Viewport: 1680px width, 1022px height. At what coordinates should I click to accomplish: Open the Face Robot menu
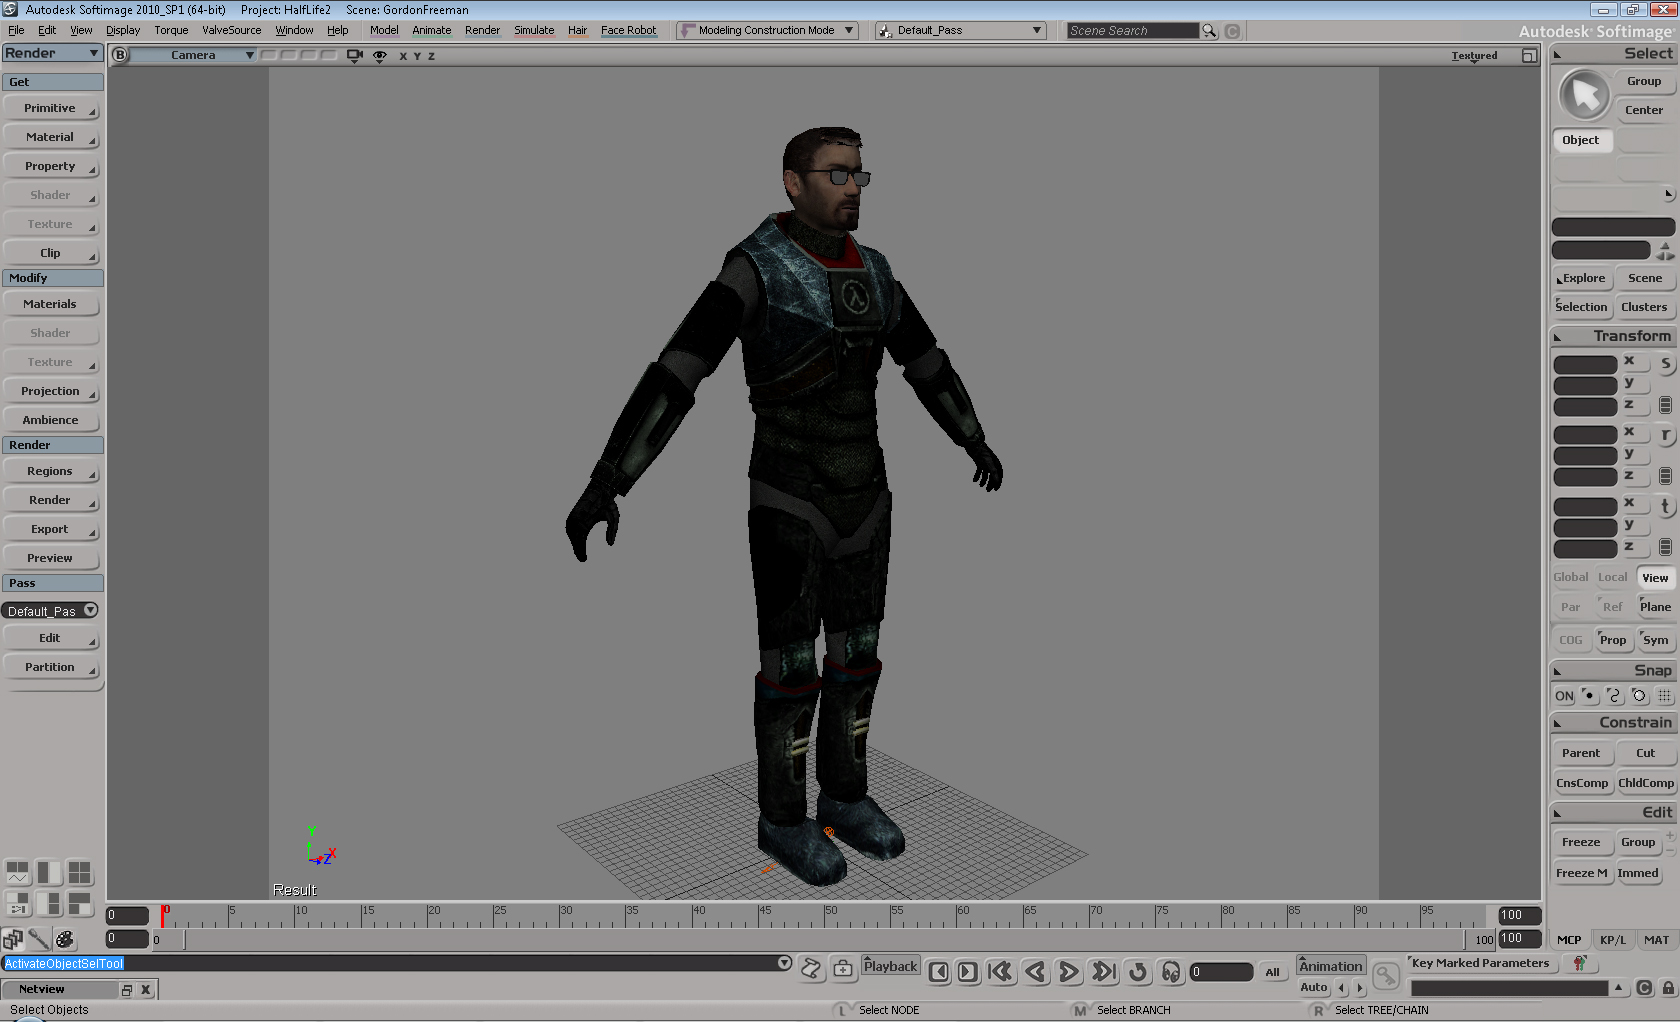tap(628, 30)
